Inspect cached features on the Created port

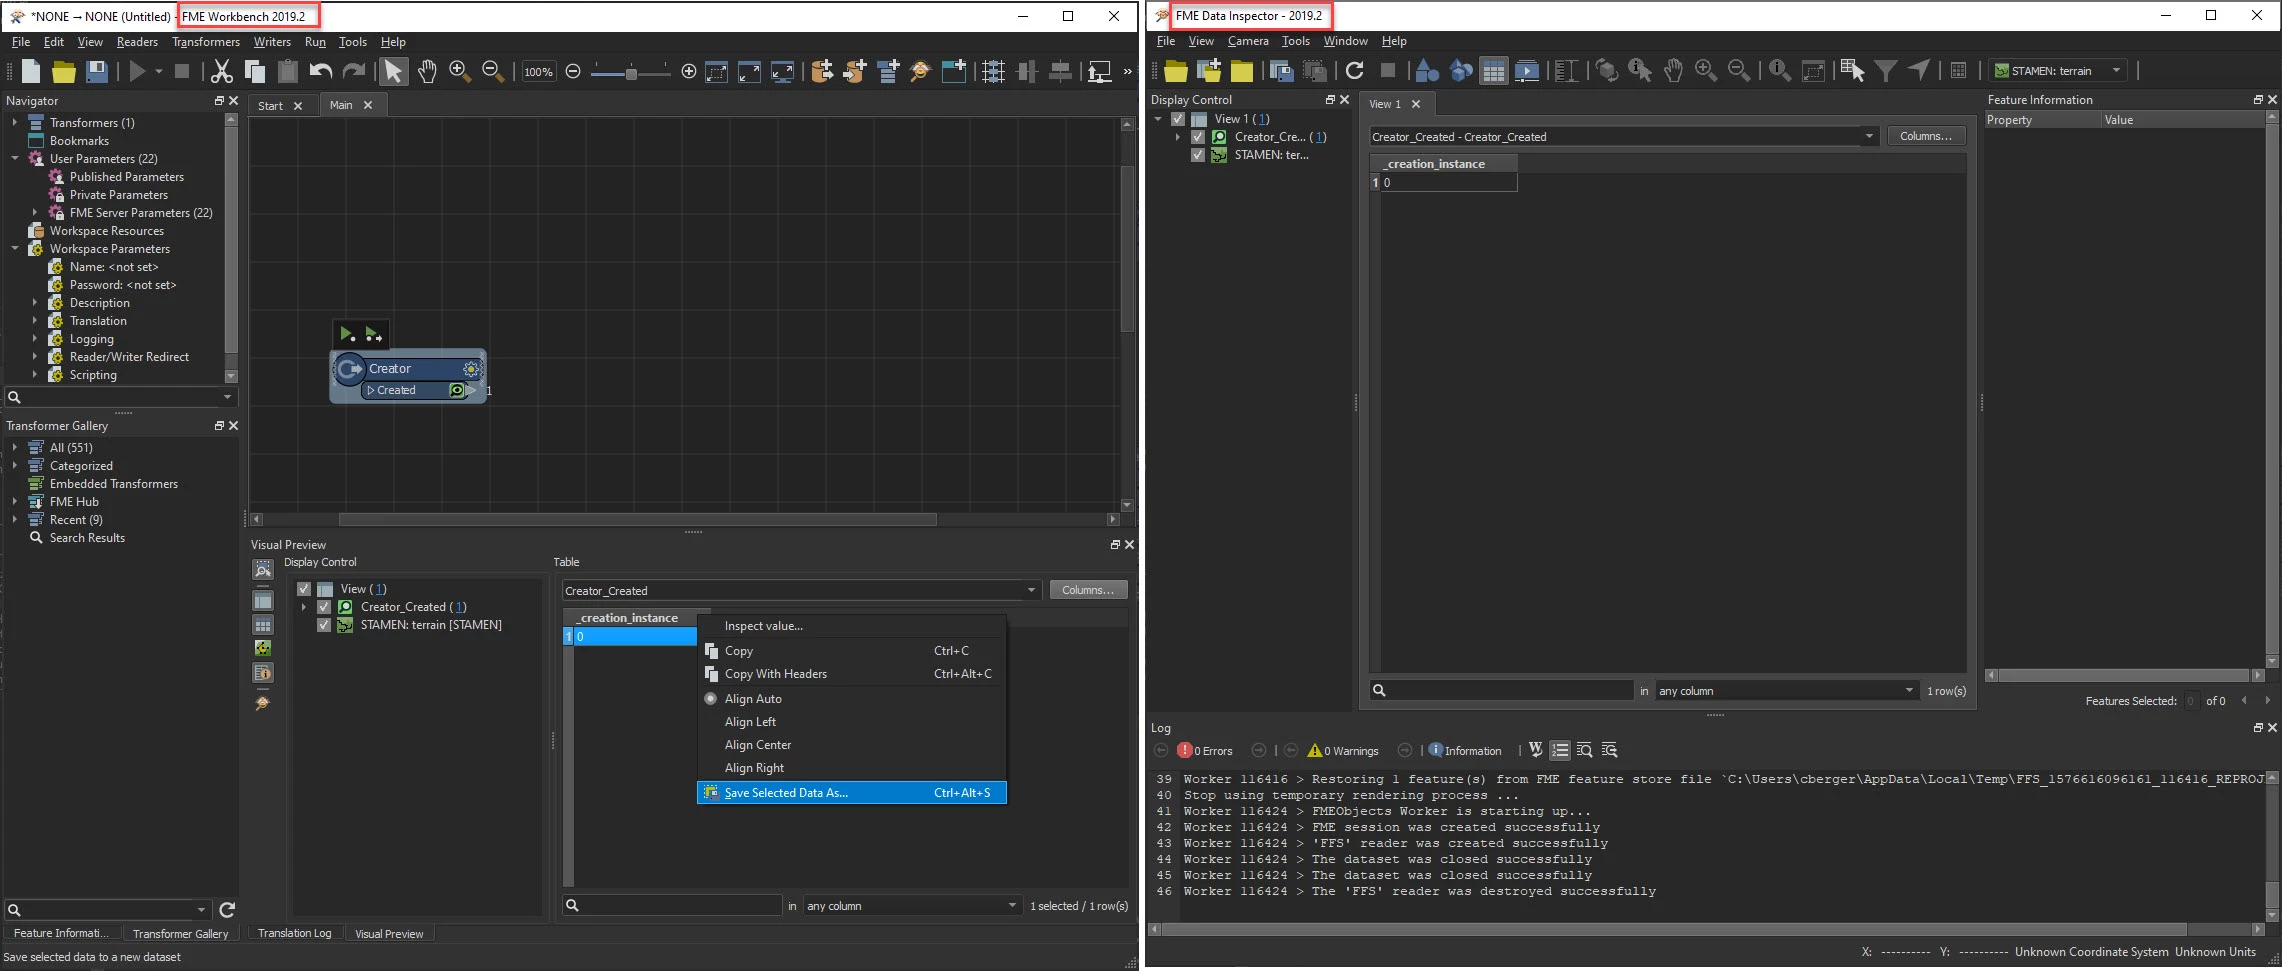(x=457, y=390)
